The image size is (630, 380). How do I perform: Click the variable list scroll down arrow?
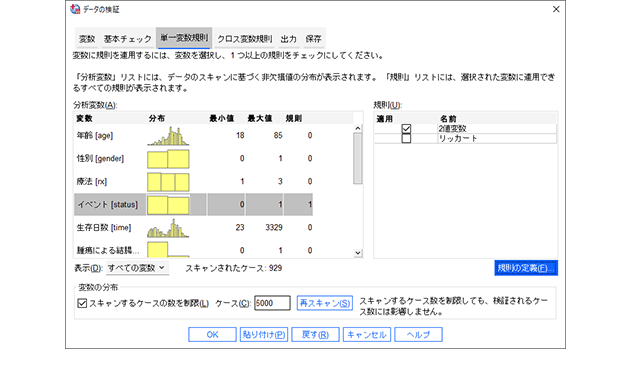click(x=358, y=253)
